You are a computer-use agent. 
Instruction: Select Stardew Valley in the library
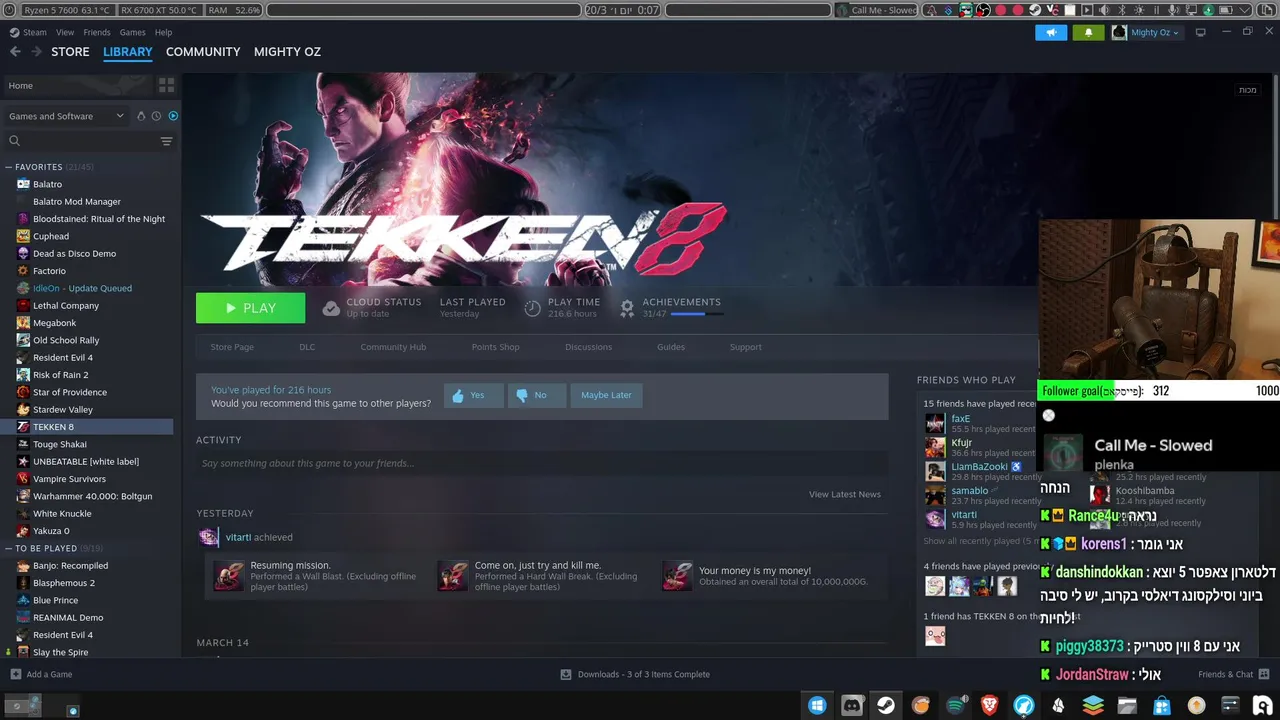point(62,409)
